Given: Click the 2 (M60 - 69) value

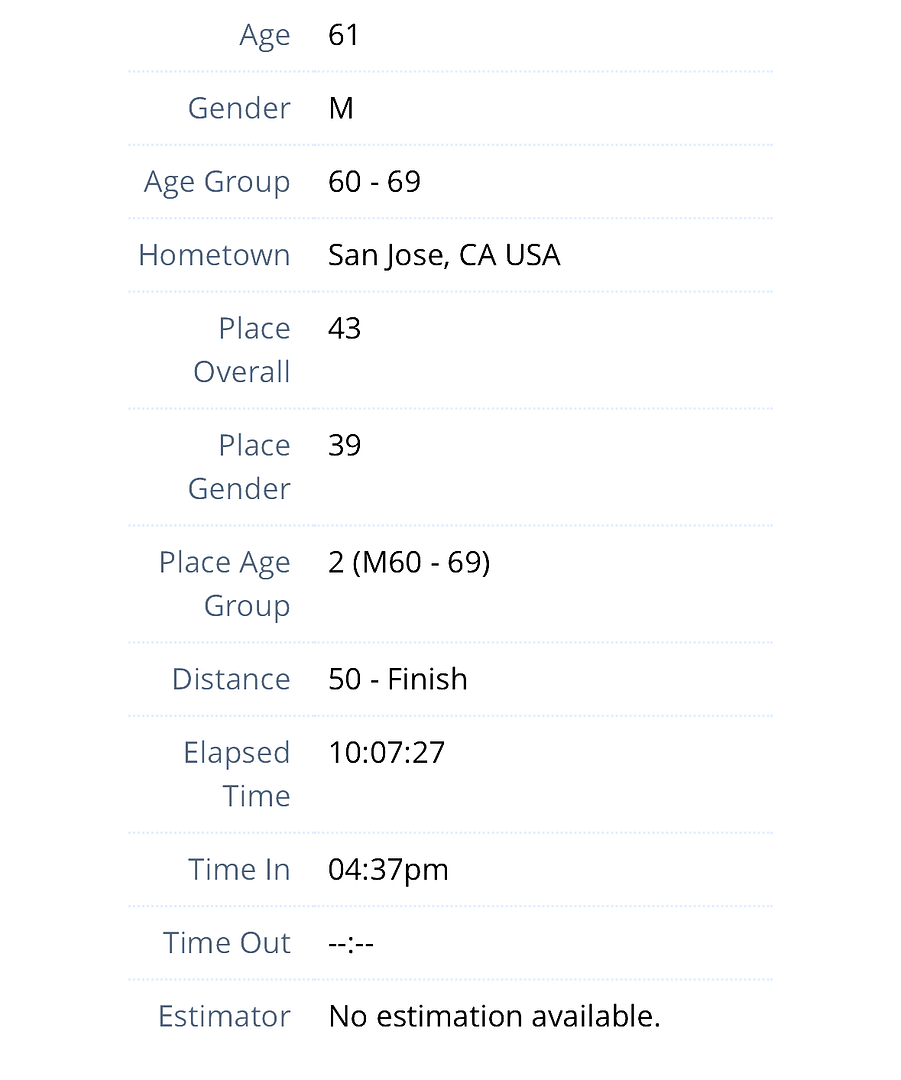Looking at the screenshot, I should pyautogui.click(x=409, y=563).
